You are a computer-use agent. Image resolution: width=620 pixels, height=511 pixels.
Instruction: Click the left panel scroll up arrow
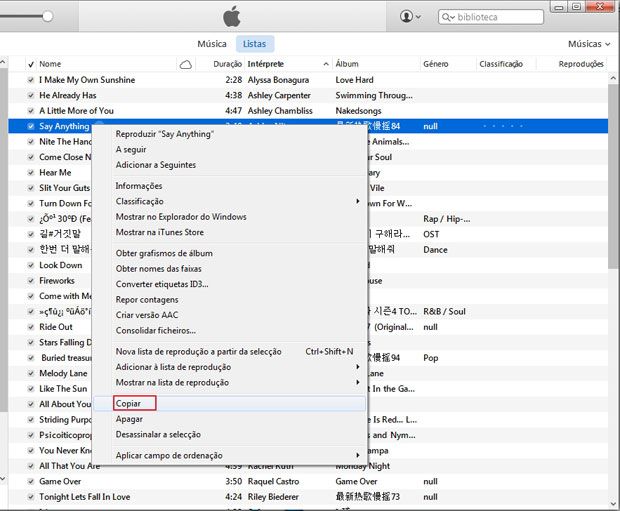click(3, 62)
